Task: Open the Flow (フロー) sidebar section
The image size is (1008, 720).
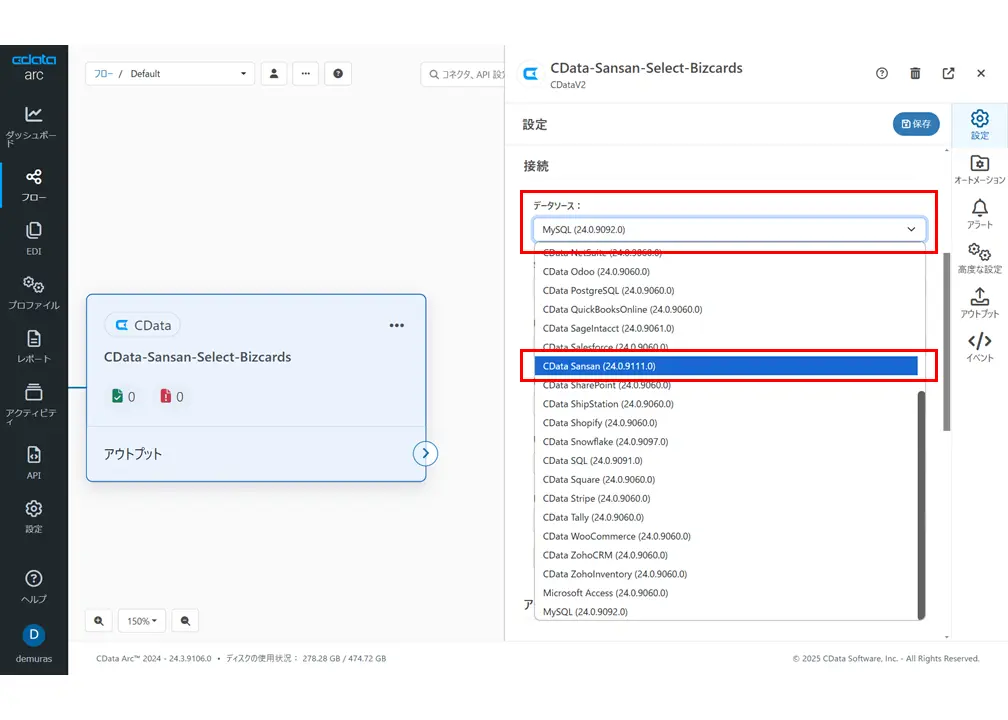Action: click(33, 185)
